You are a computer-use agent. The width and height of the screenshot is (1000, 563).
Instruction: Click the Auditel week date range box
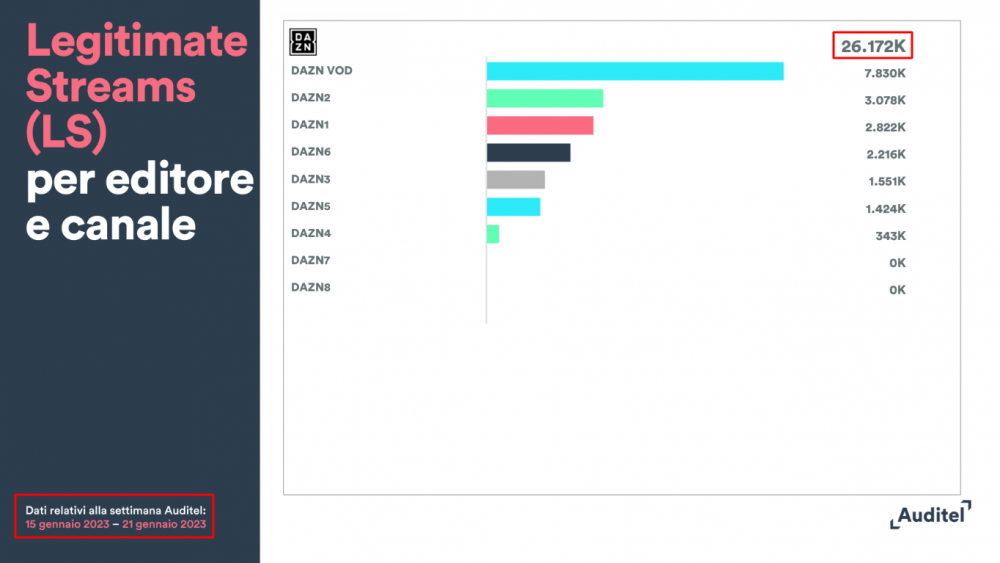114,517
